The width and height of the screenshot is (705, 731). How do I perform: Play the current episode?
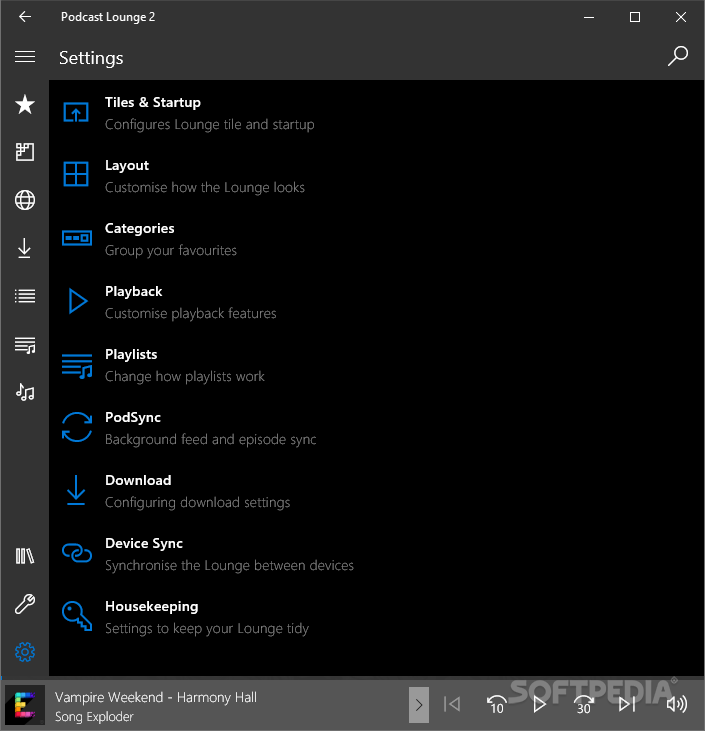(x=539, y=704)
